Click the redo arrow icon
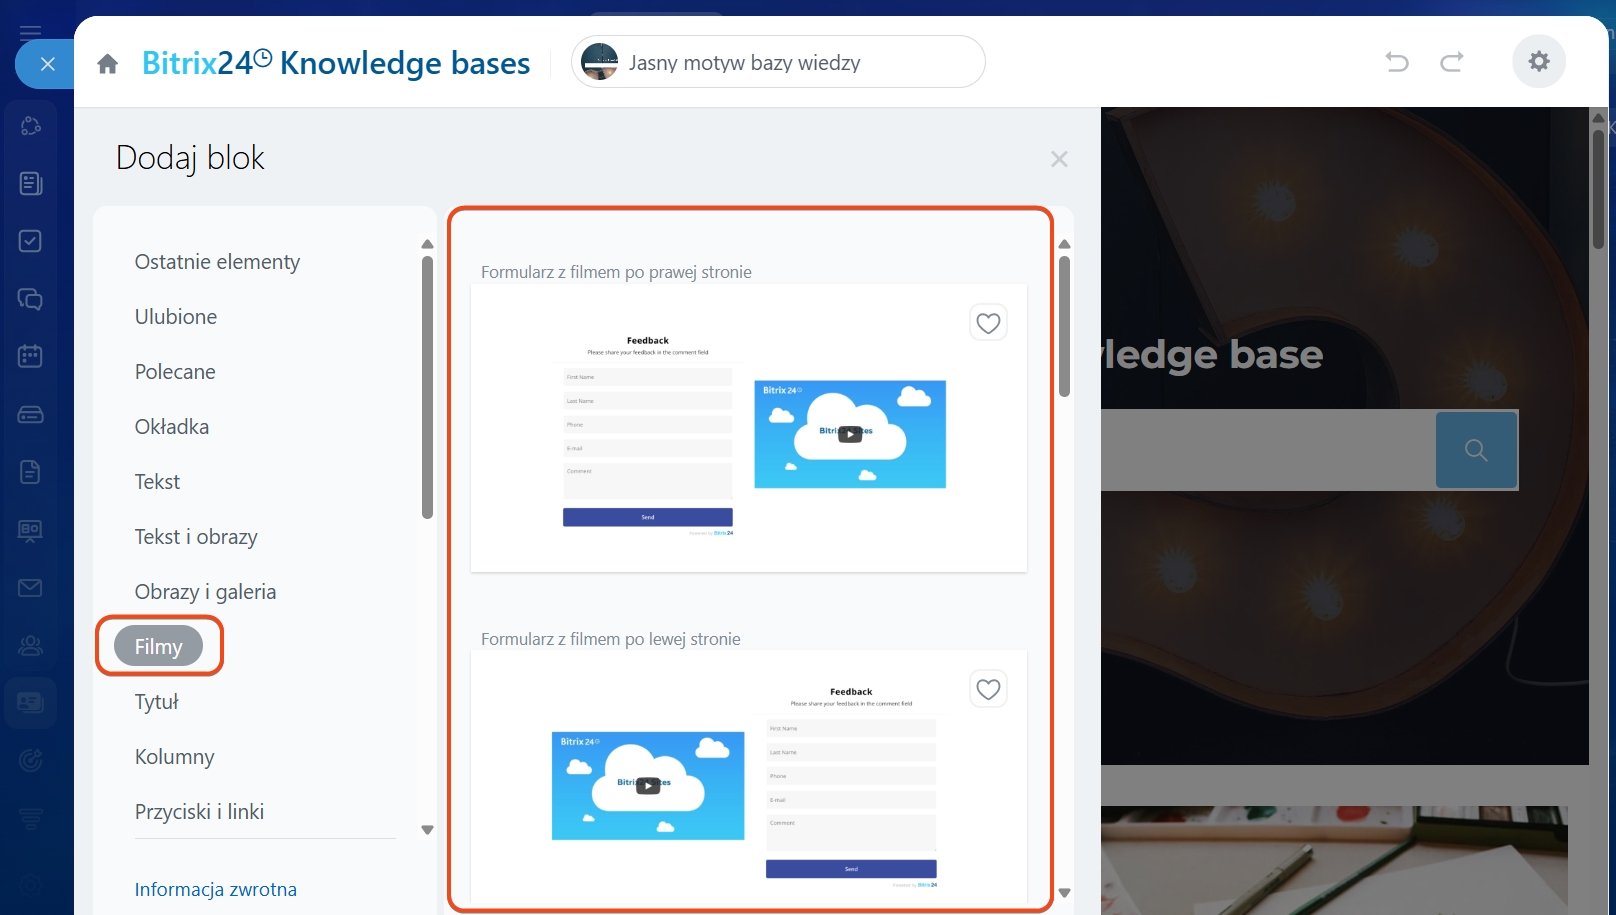1616x915 pixels. coord(1452,62)
